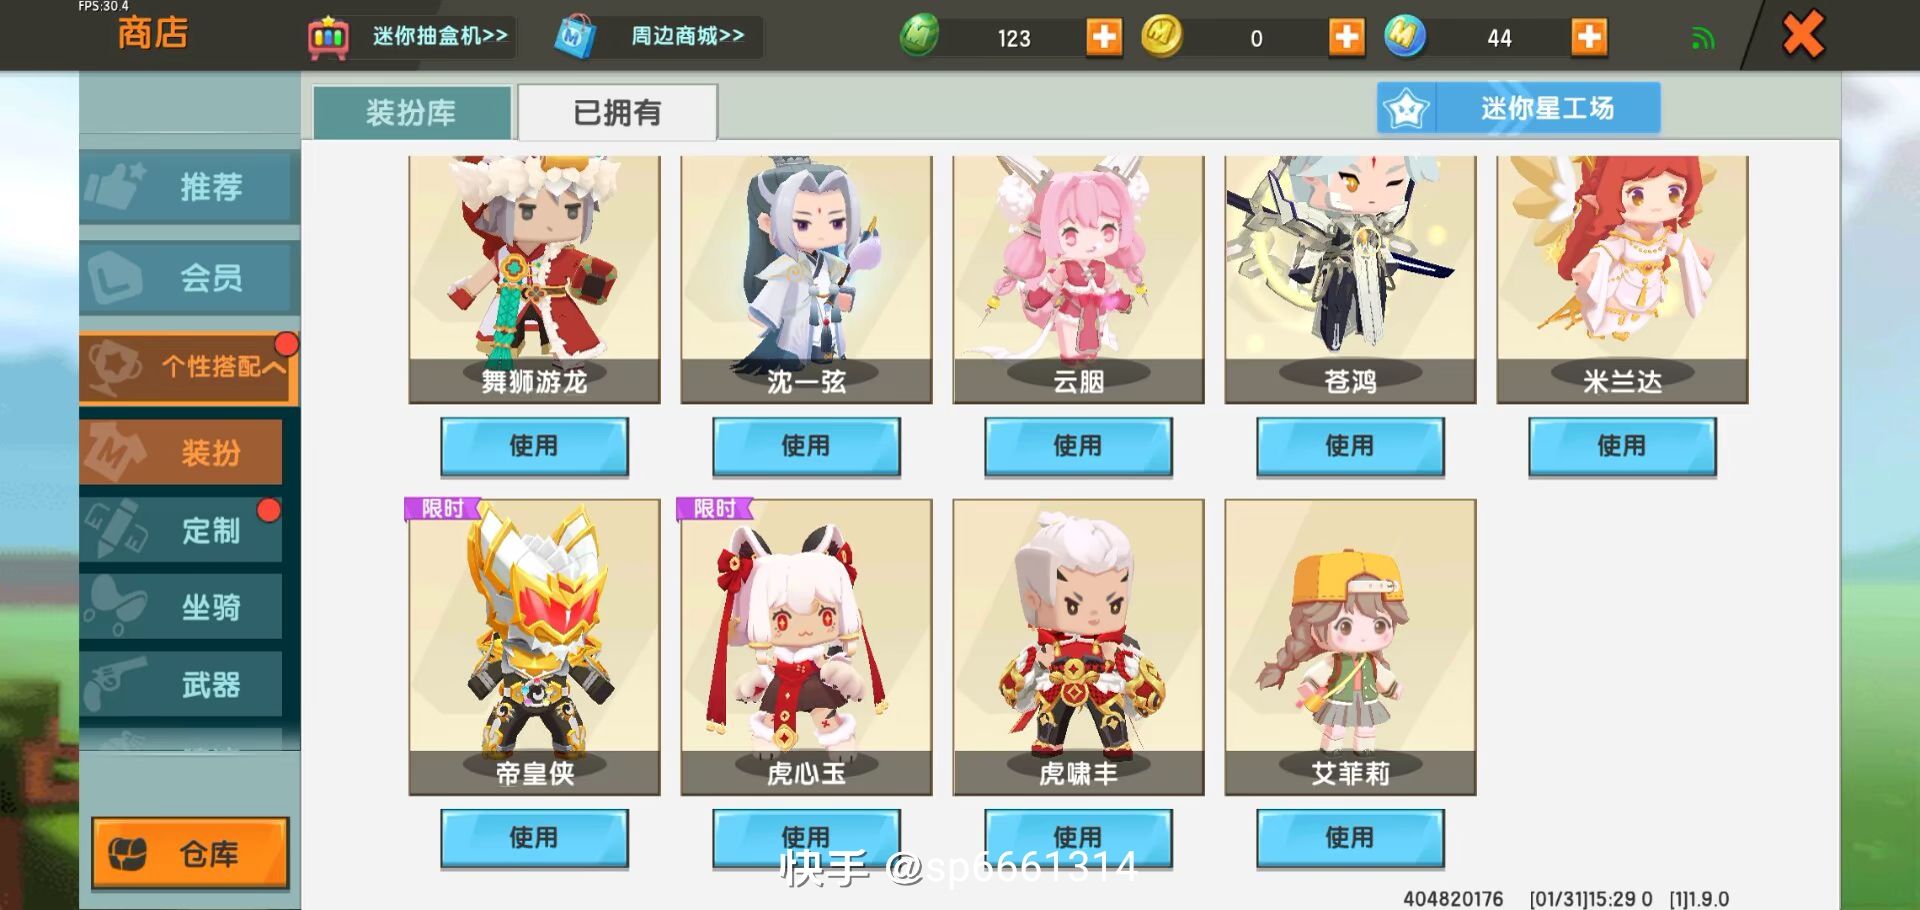Add blue mini coins with plus icon
Viewport: 1920px width, 910px height.
1589,38
